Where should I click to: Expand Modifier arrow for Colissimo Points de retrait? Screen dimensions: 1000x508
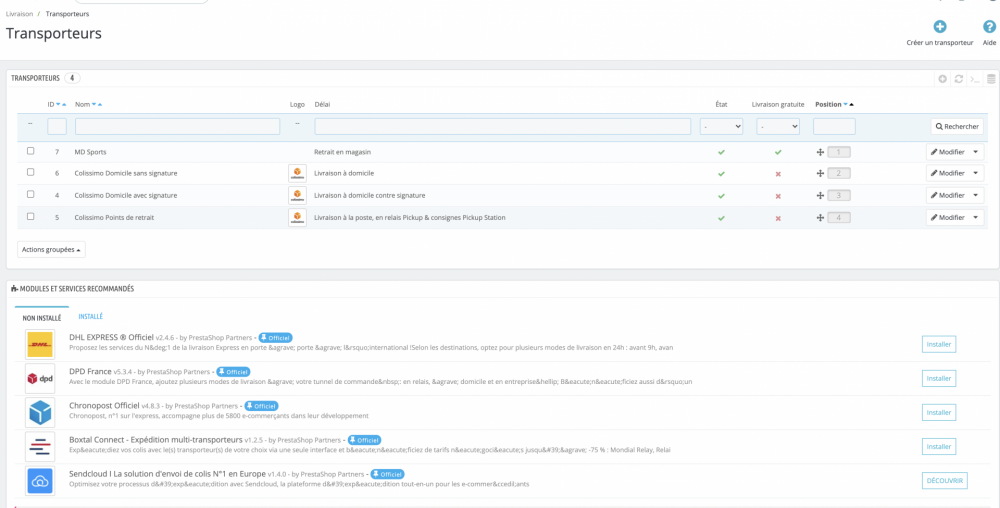coord(976,218)
